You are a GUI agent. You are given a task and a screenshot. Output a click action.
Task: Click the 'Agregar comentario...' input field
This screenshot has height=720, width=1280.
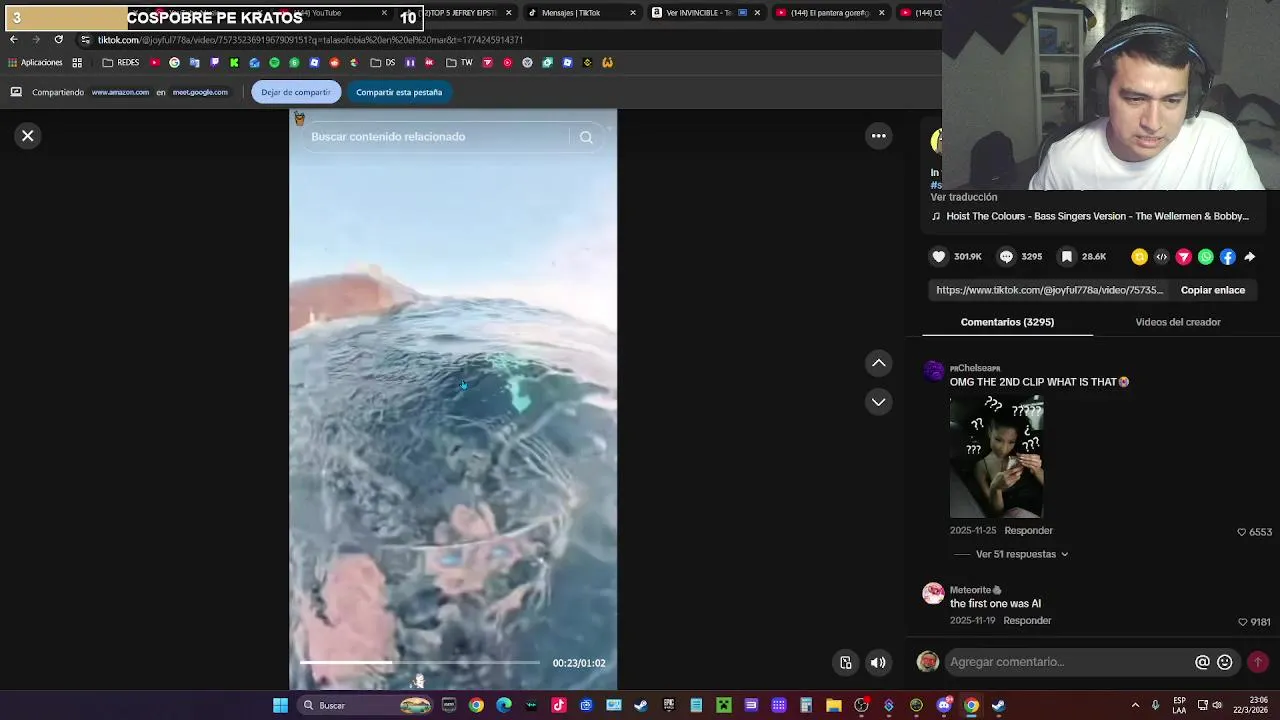click(x=1068, y=662)
